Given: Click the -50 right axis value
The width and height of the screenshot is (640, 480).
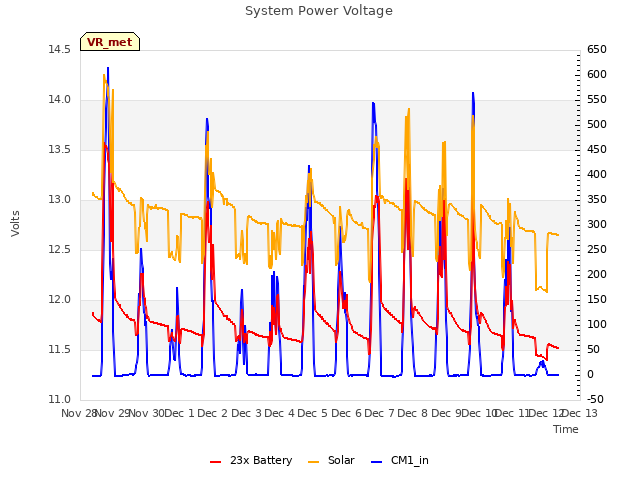Looking at the screenshot, I should (x=595, y=399).
